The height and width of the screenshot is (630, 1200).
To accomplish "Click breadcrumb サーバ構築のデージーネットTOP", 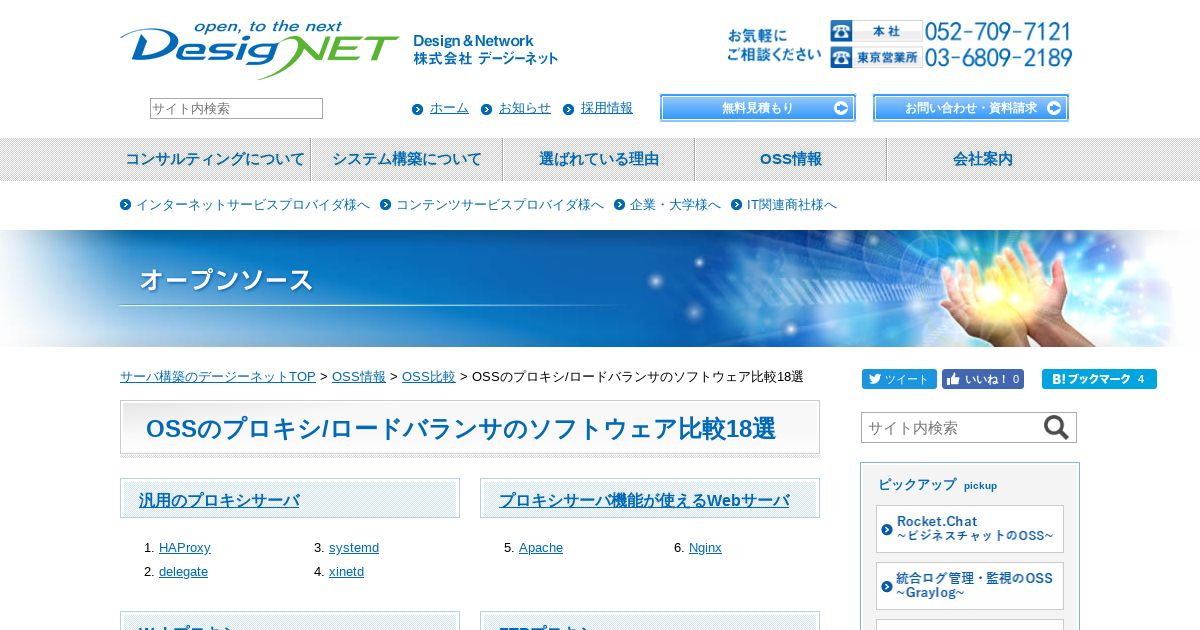I will (x=218, y=377).
